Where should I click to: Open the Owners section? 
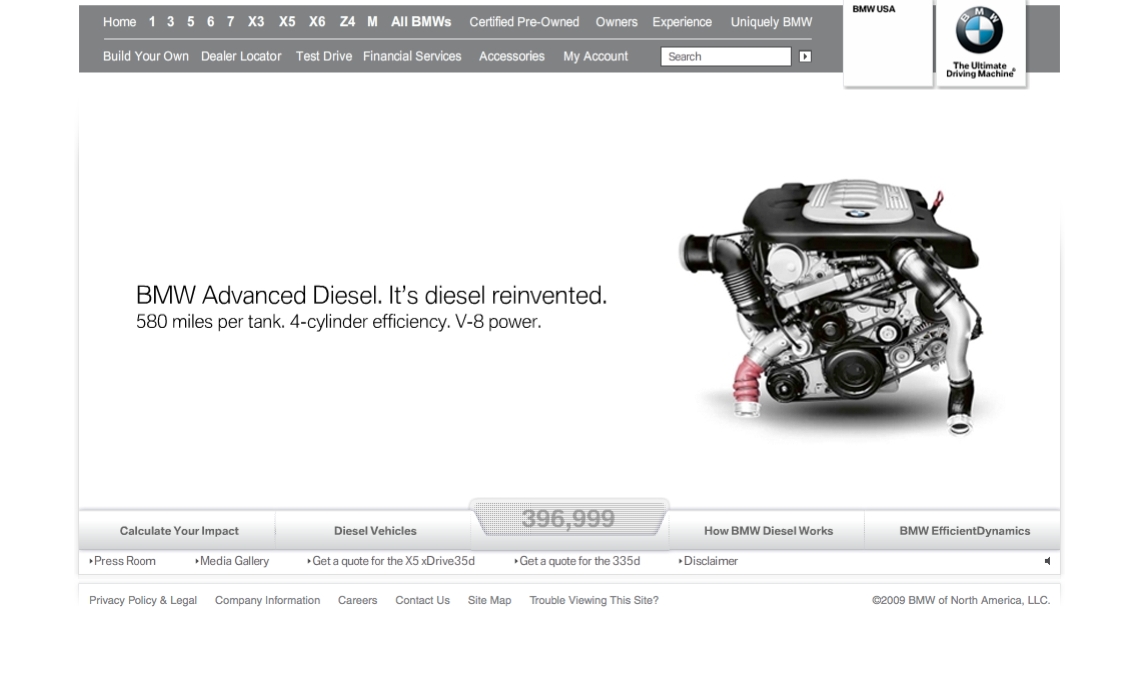coord(617,22)
